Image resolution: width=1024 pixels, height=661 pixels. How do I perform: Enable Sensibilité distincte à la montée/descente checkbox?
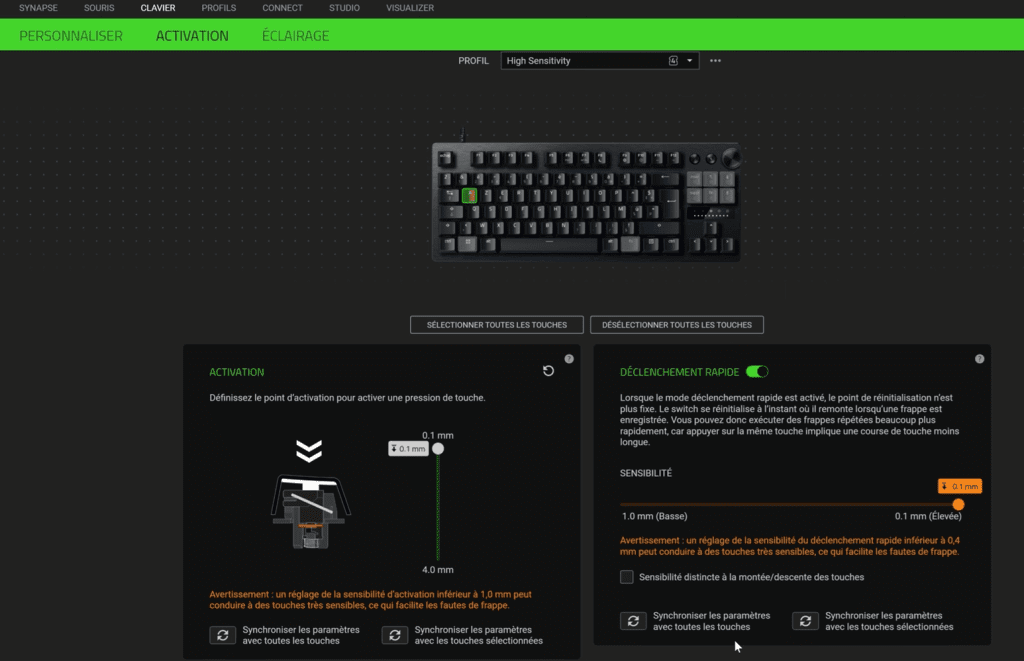(x=626, y=577)
